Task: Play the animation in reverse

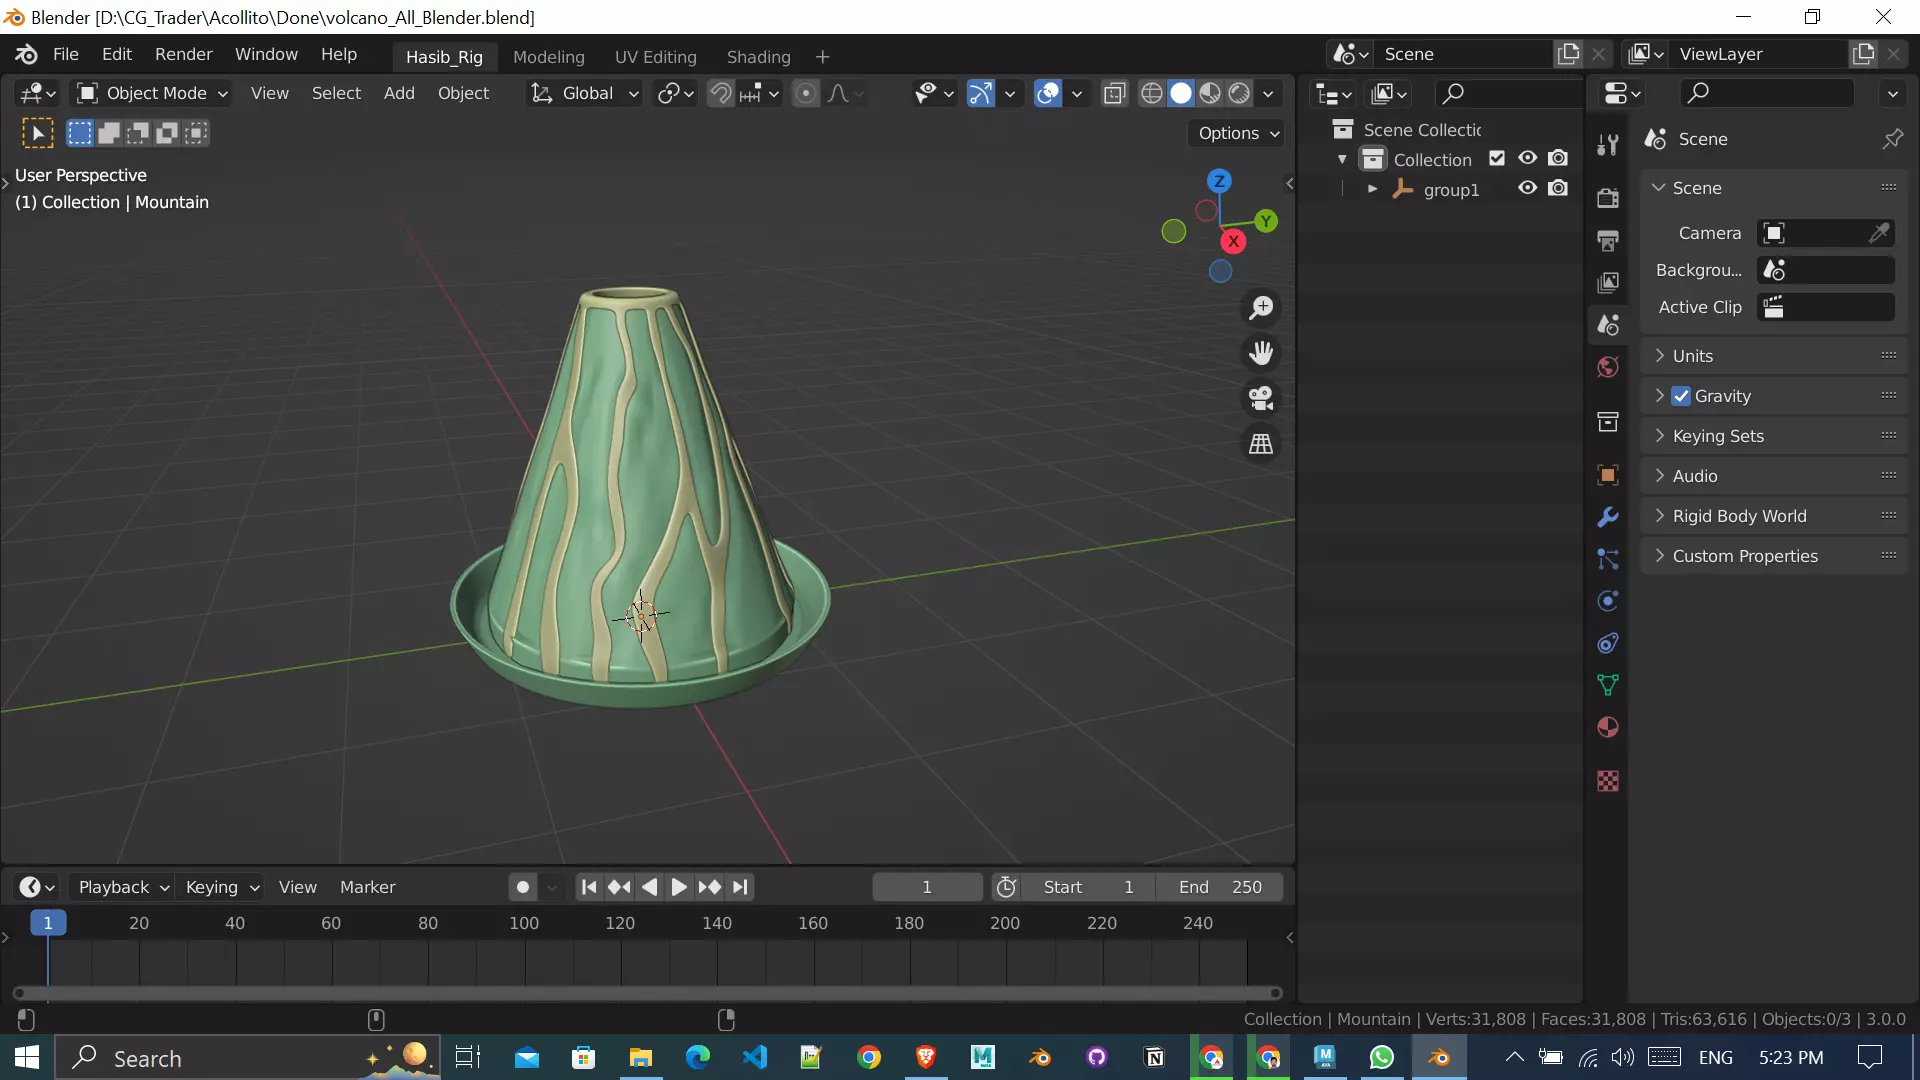Action: [x=649, y=887]
